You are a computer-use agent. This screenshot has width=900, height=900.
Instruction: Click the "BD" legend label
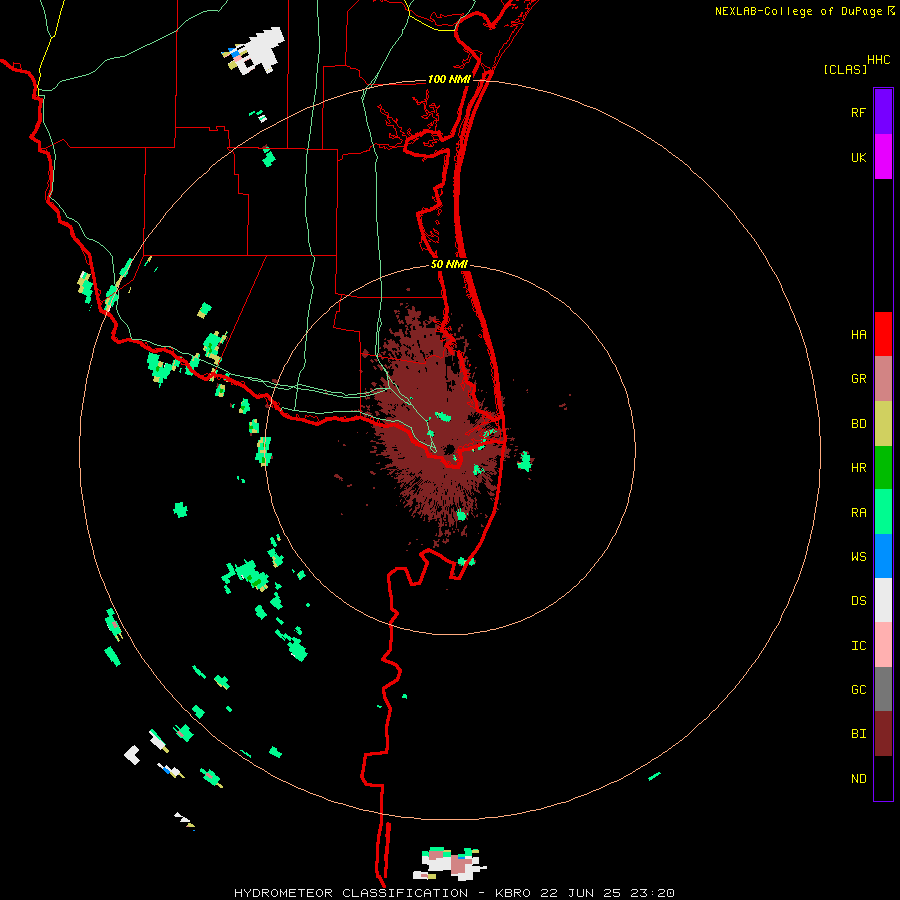click(858, 424)
